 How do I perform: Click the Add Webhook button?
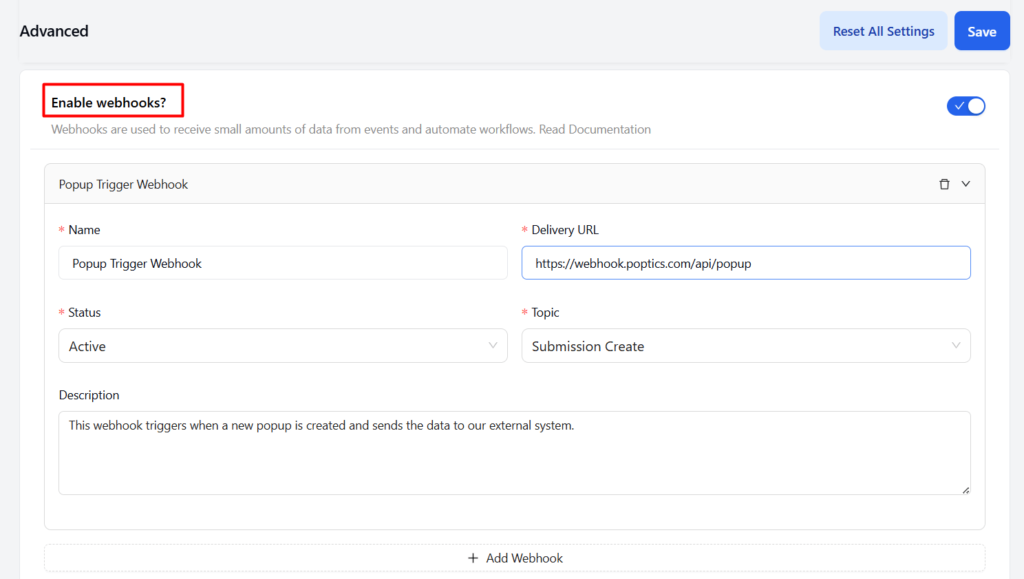[515, 558]
